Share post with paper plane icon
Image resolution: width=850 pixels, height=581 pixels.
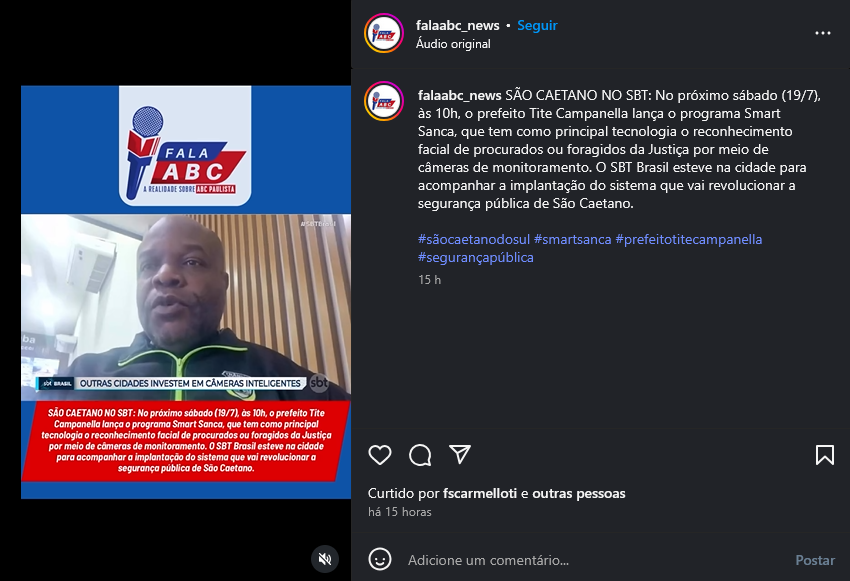(460, 454)
